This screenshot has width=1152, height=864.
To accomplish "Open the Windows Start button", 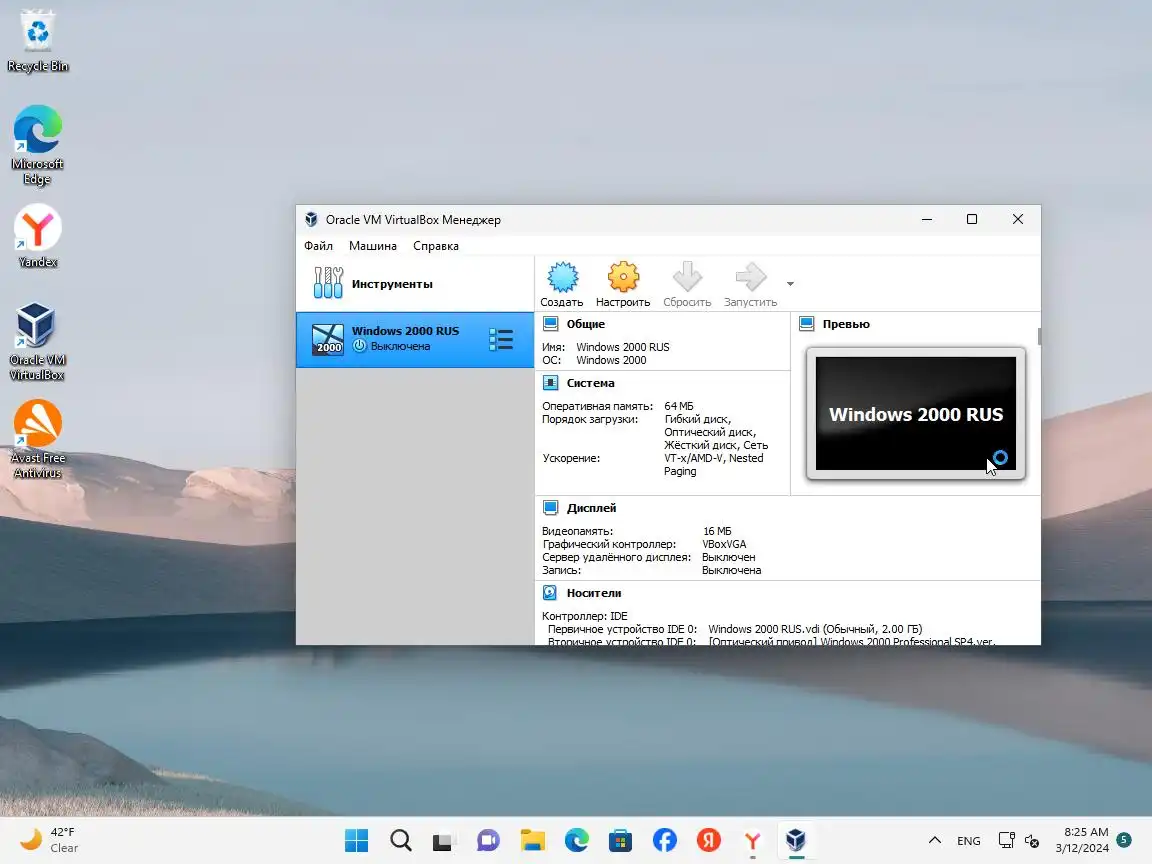I will pyautogui.click(x=356, y=840).
